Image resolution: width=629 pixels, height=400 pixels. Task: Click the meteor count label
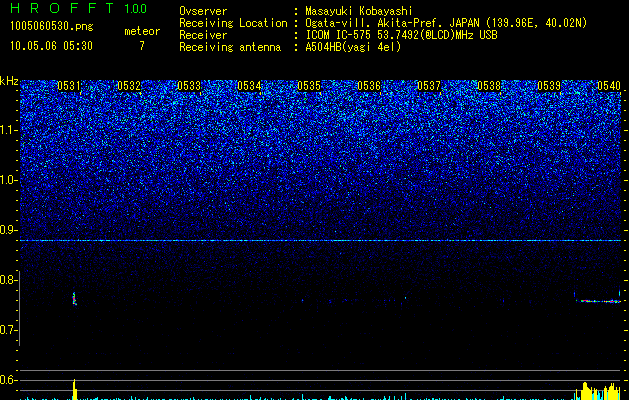(142, 31)
